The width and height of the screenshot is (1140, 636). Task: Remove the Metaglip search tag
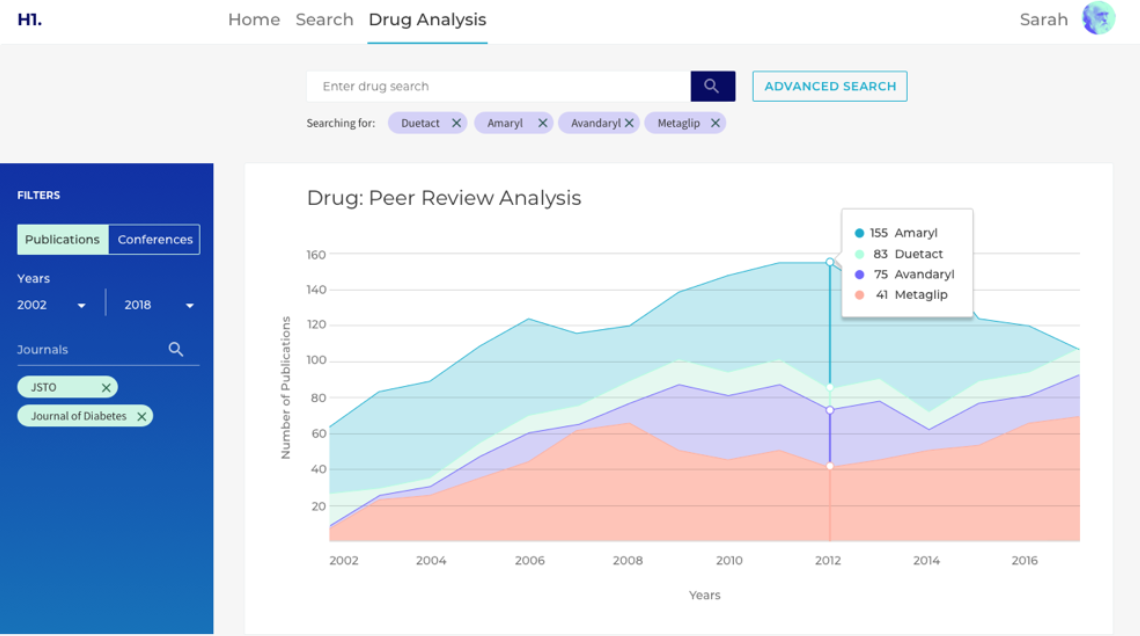pos(715,124)
